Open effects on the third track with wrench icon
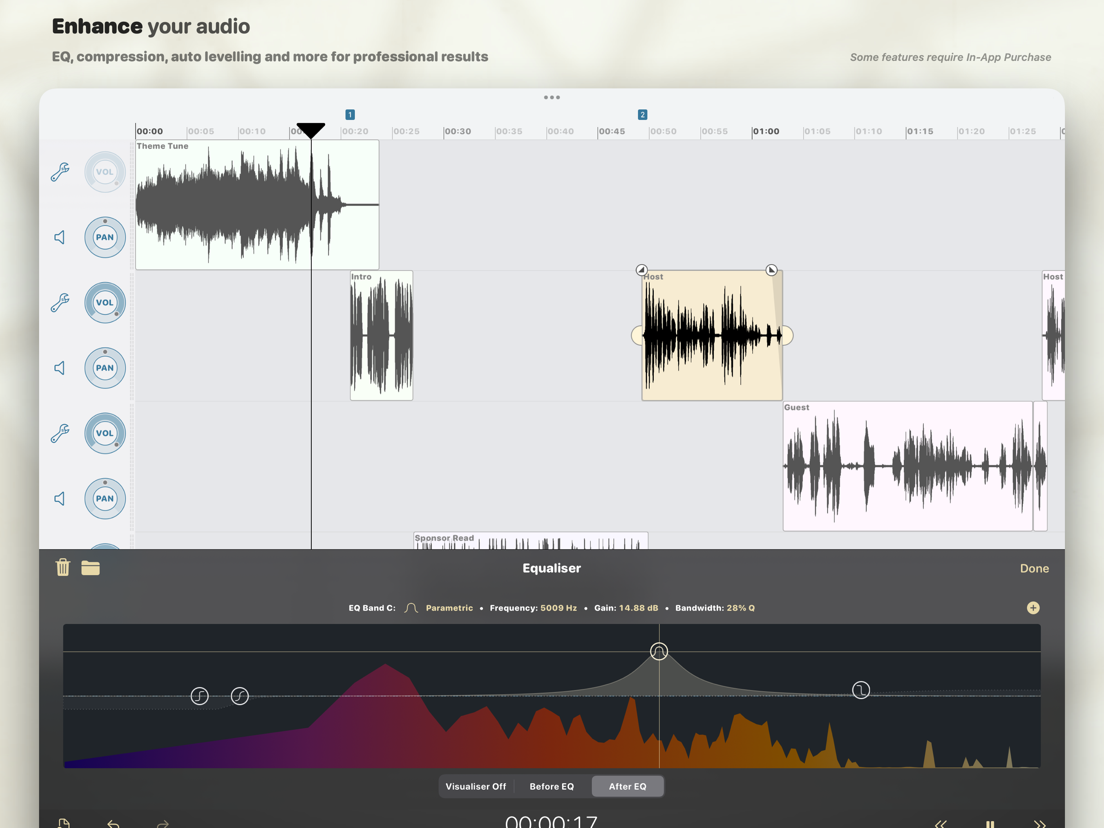This screenshot has width=1104, height=828. point(59,434)
